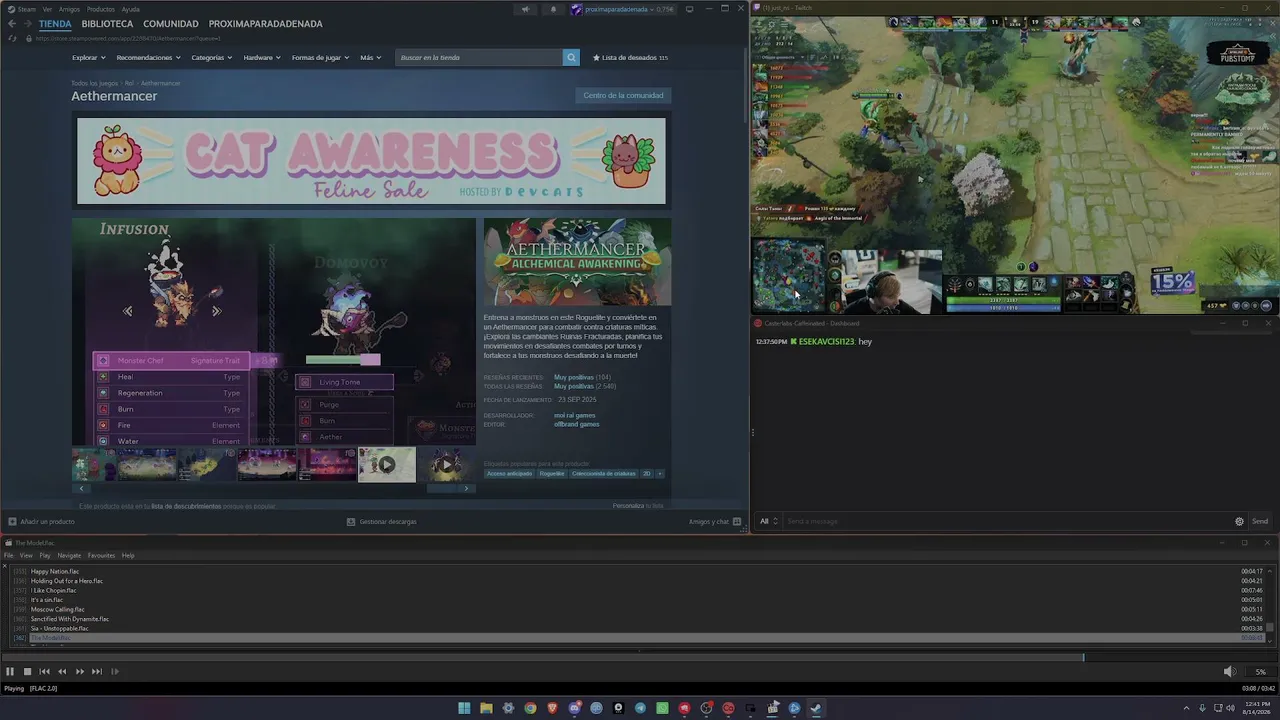Image resolution: width=1280 pixels, height=720 pixels.
Task: Click the music player seek bar
Action: point(640,657)
